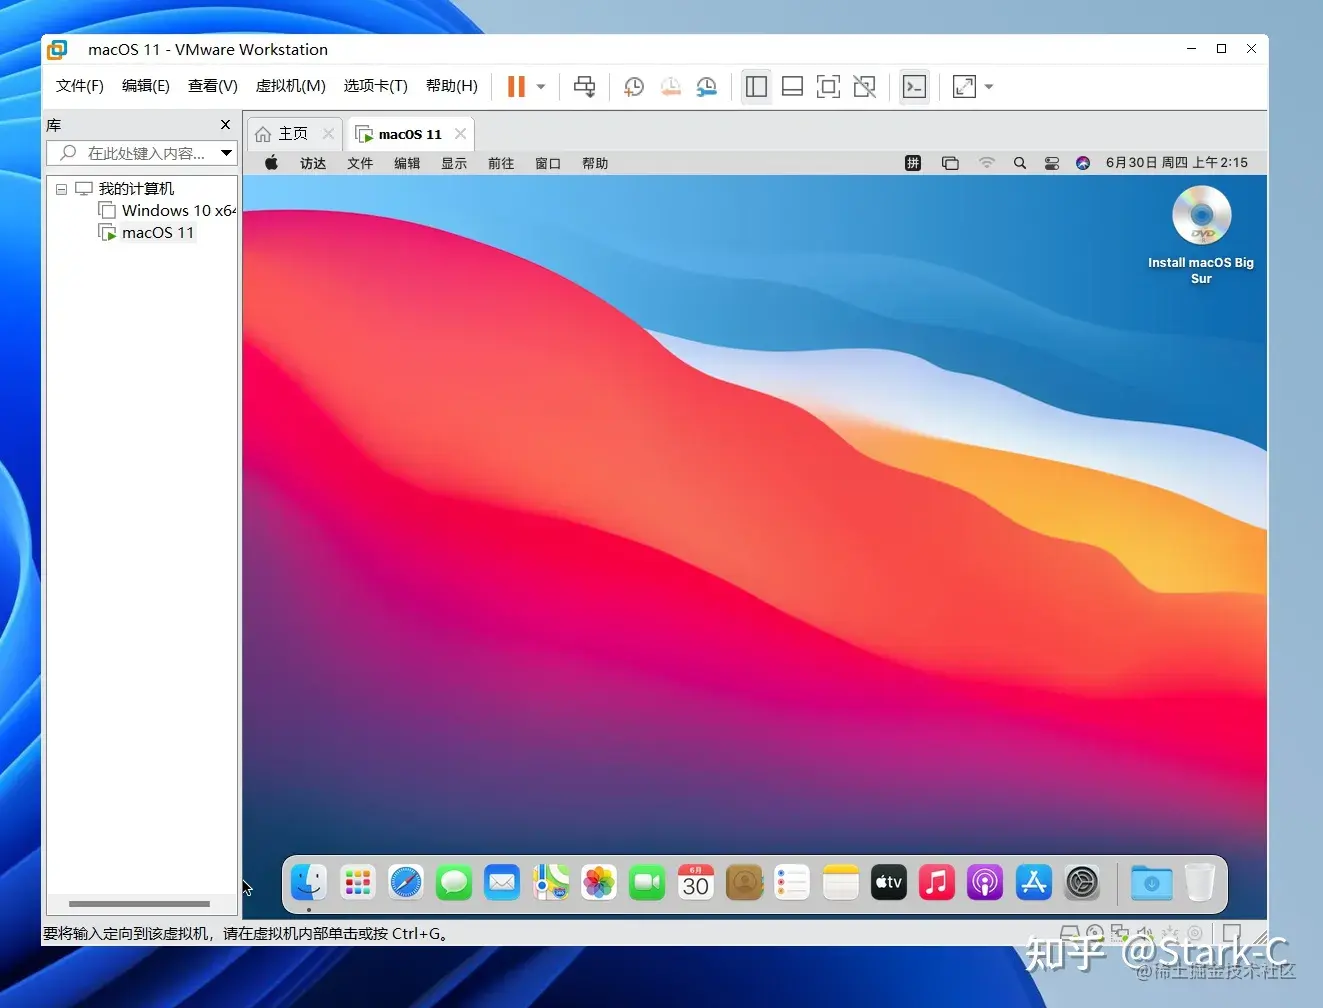The image size is (1323, 1008).
Task: Click the date and time in menu bar
Action: click(x=1177, y=163)
